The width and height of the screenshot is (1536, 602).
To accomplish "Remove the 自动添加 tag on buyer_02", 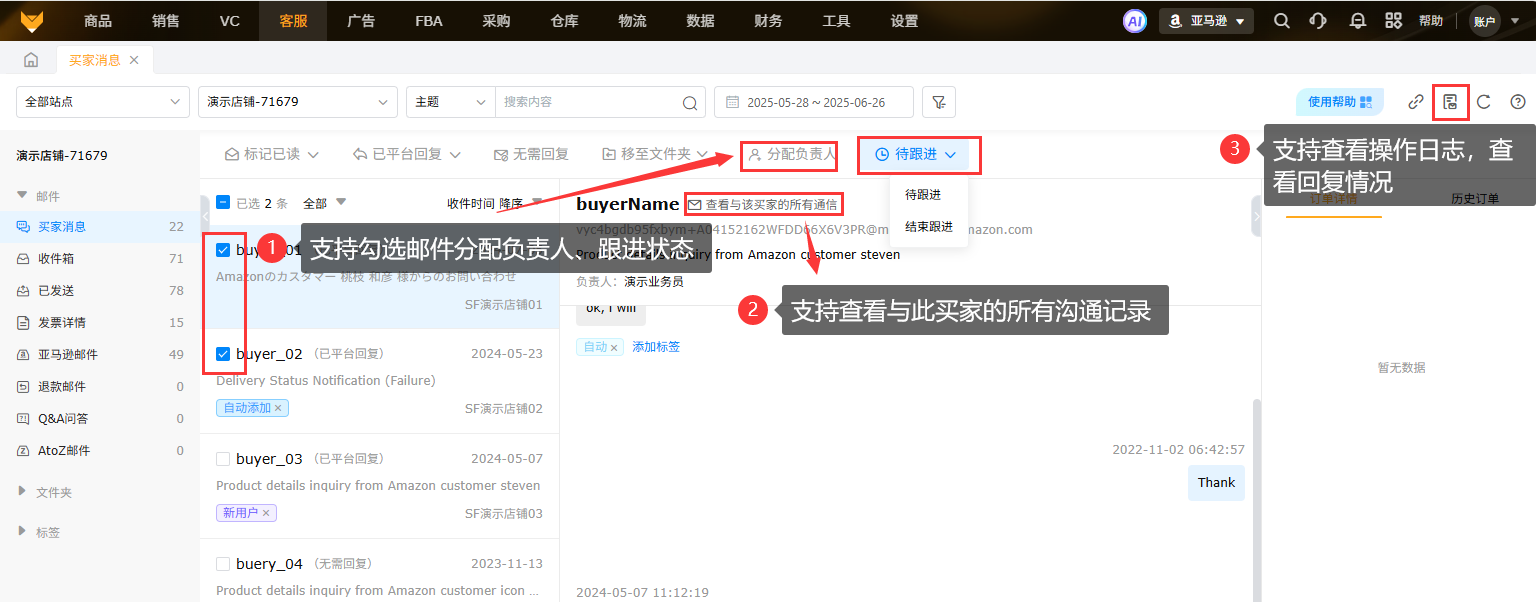I will 279,408.
